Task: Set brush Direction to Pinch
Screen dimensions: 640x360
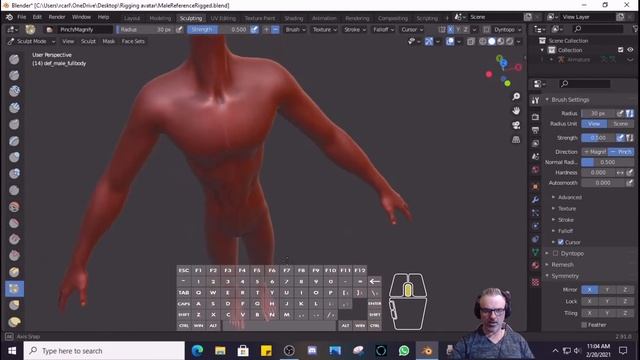Action: [x=621, y=151]
